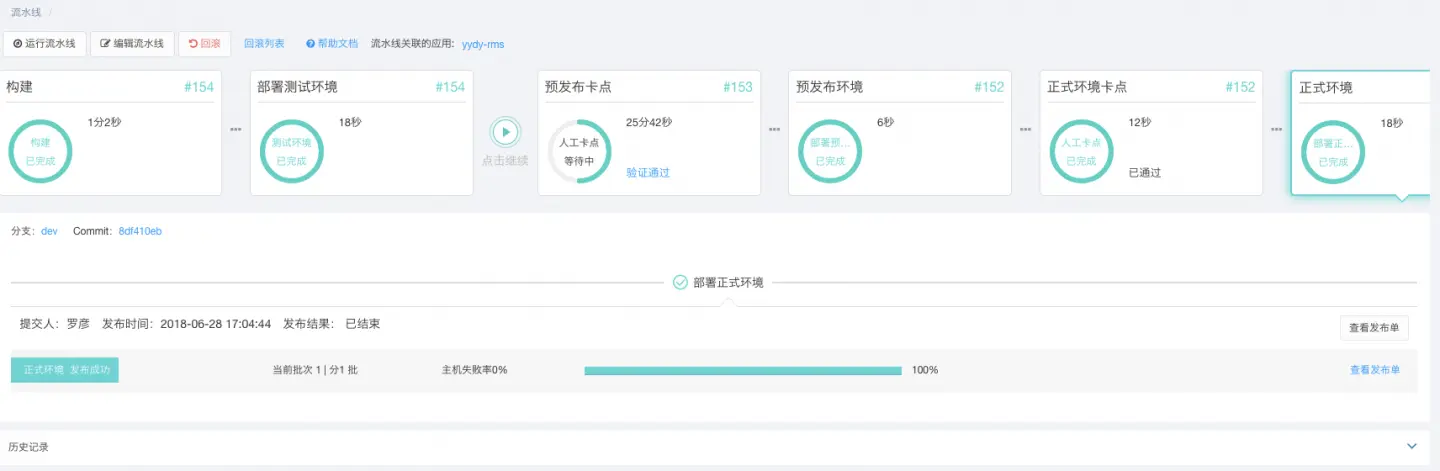Click the 已通过 status text

1145,172
